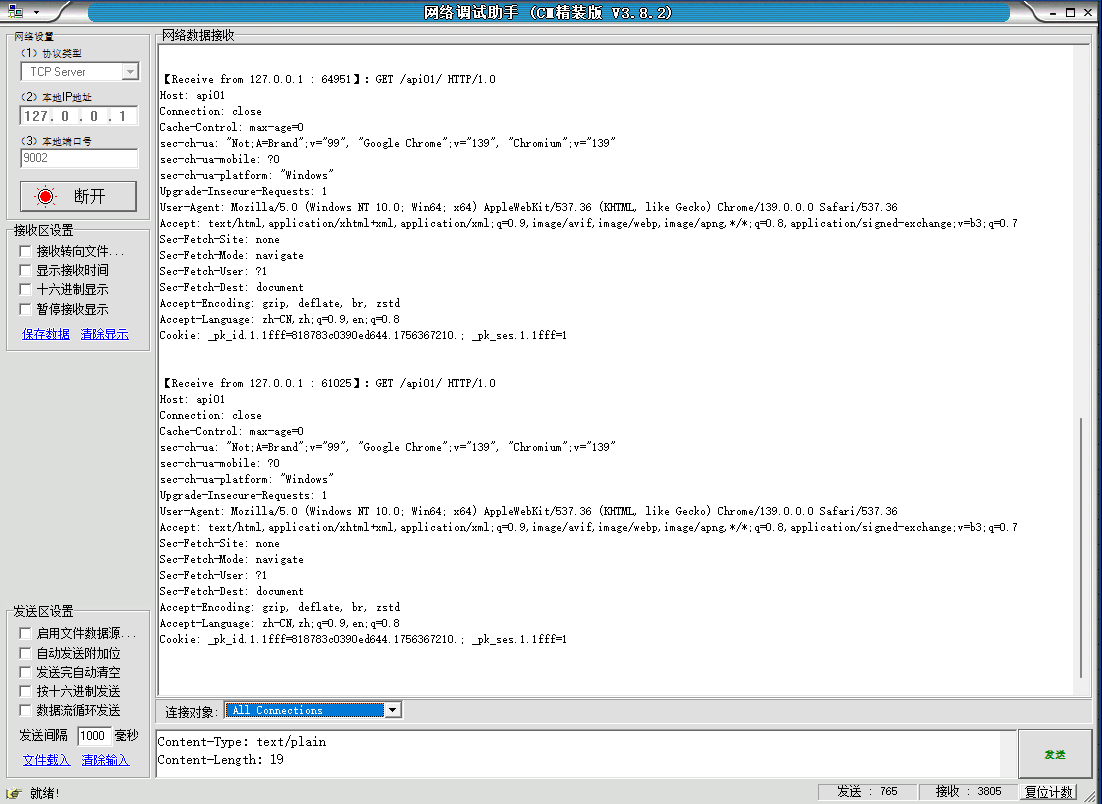Image resolution: width=1102 pixels, height=804 pixels.
Task: Open the title bar dropdown arrow menu
Action: 36,12
